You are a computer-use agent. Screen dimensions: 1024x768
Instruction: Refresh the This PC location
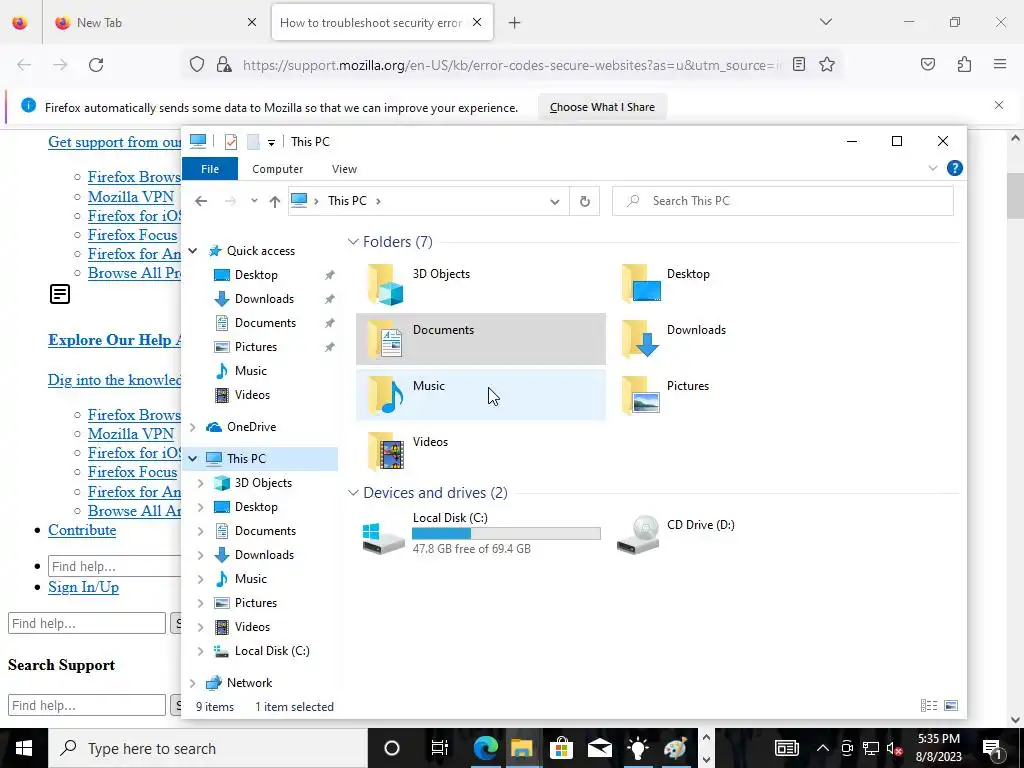584,201
